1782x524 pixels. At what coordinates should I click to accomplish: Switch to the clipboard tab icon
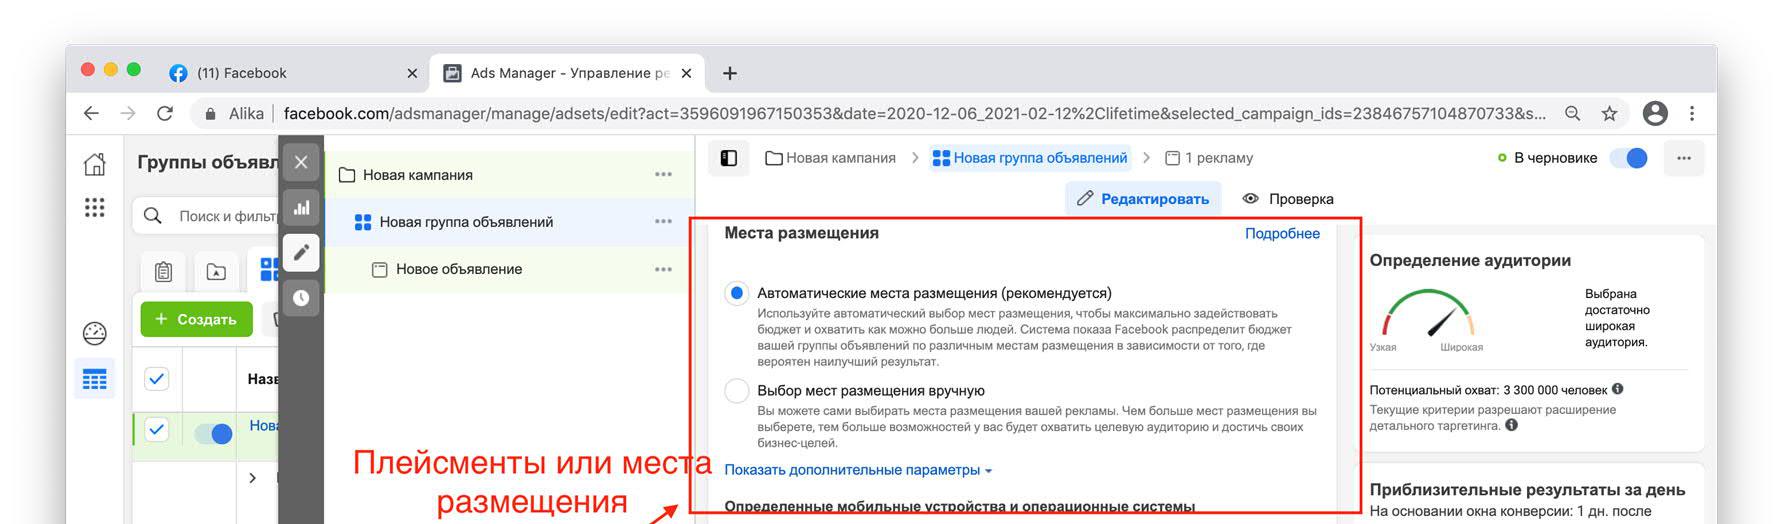click(164, 271)
